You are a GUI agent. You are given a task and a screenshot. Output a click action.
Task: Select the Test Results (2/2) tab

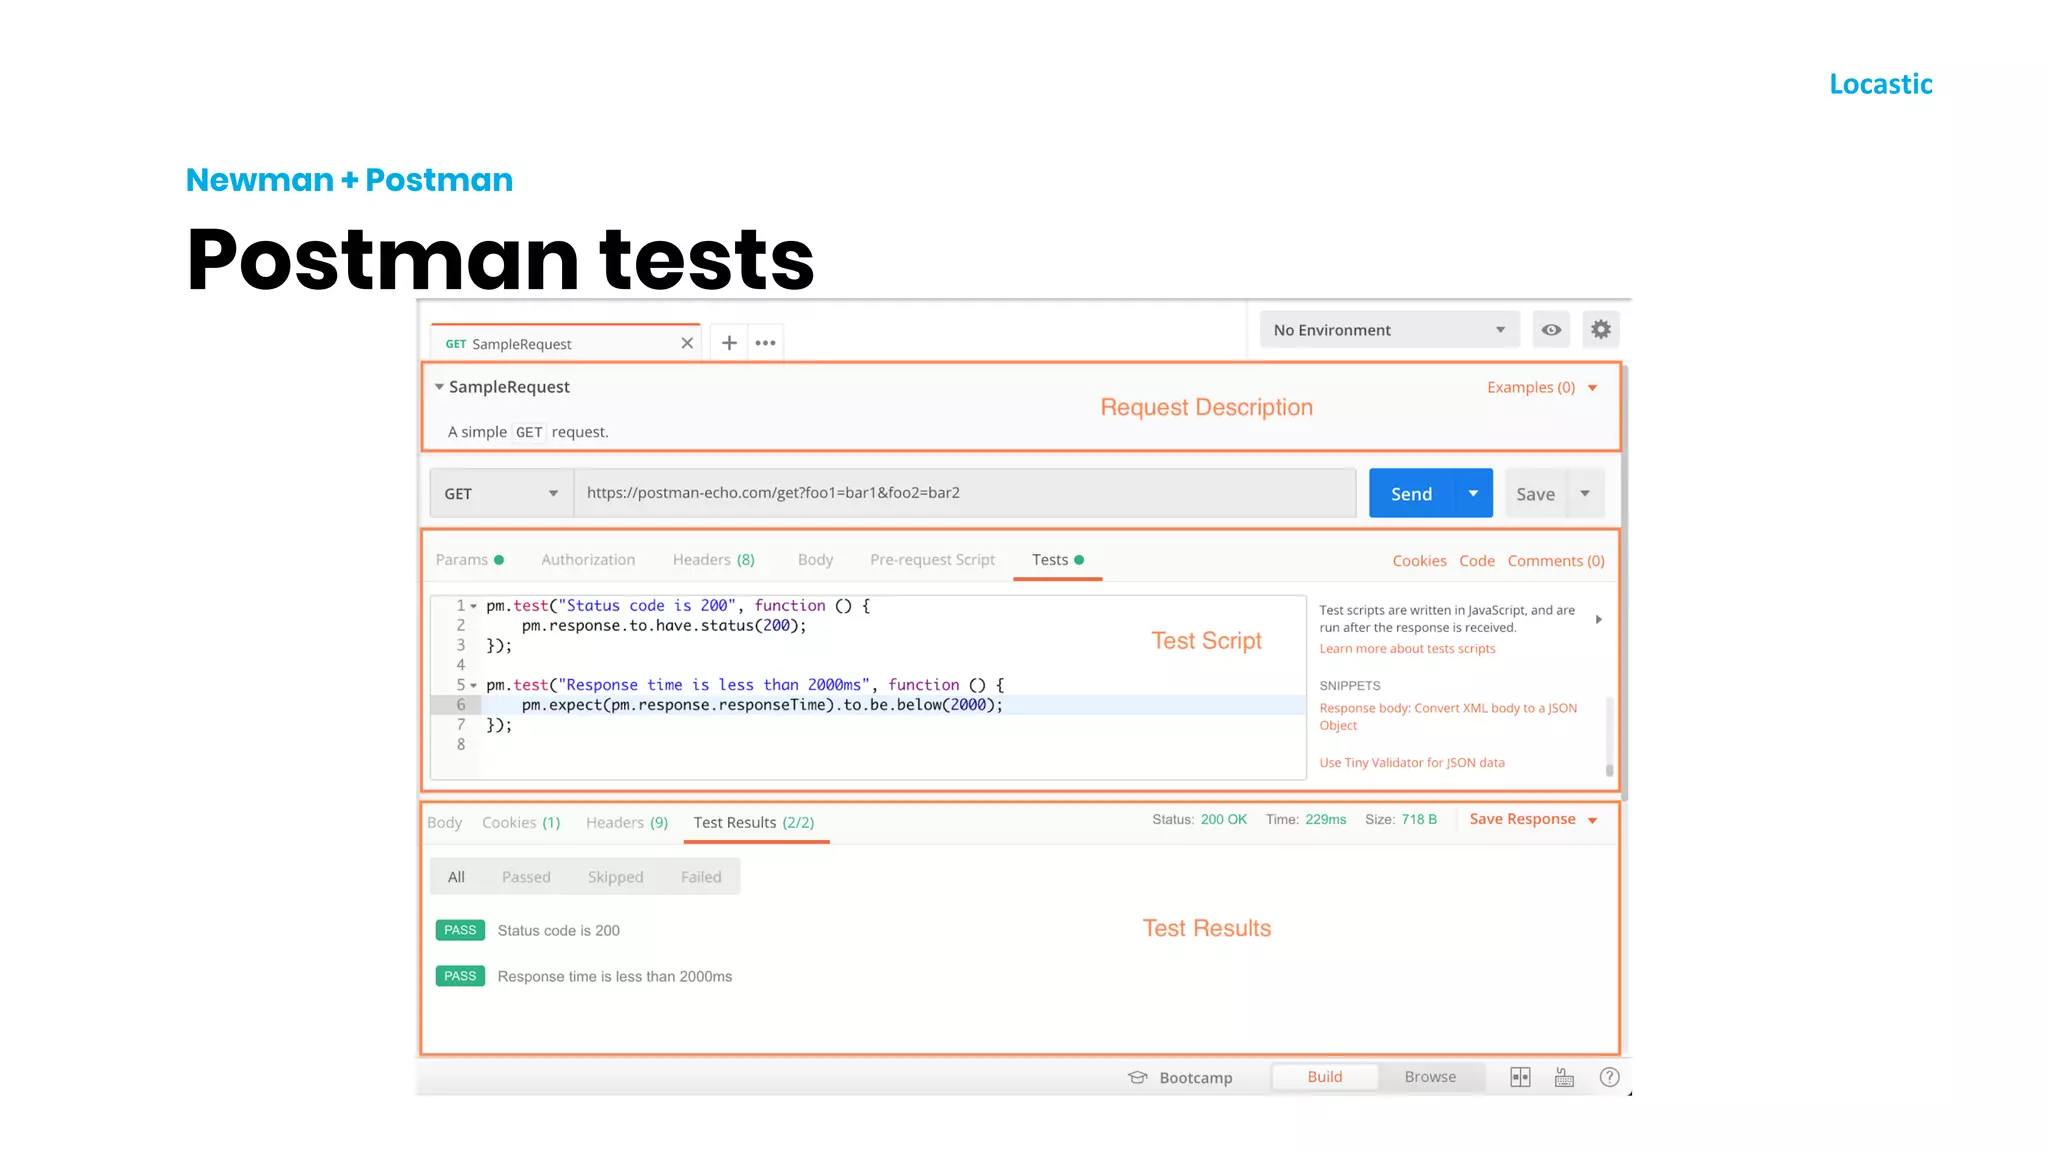(x=754, y=823)
